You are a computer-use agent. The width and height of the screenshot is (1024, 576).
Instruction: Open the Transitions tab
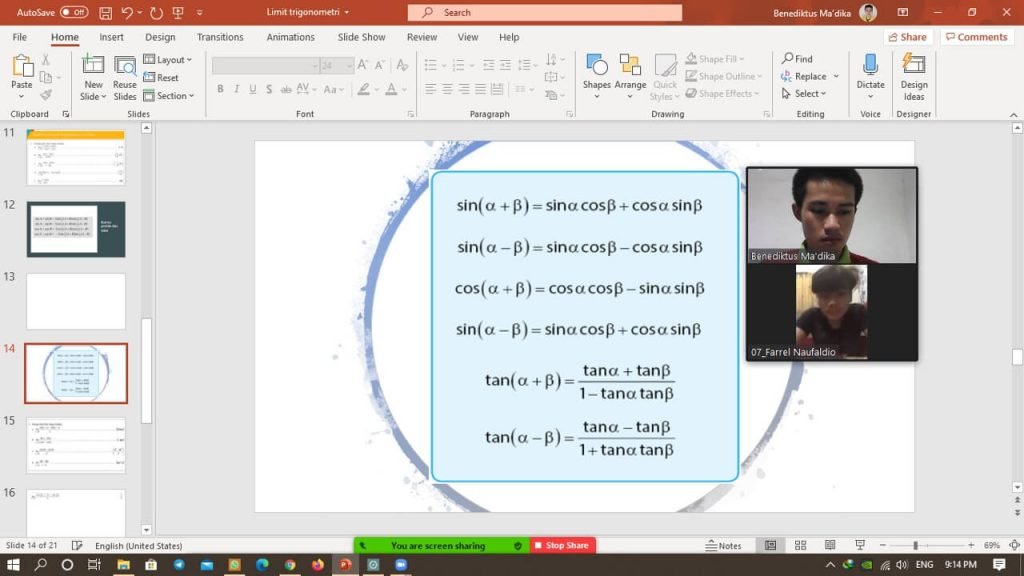pos(220,37)
